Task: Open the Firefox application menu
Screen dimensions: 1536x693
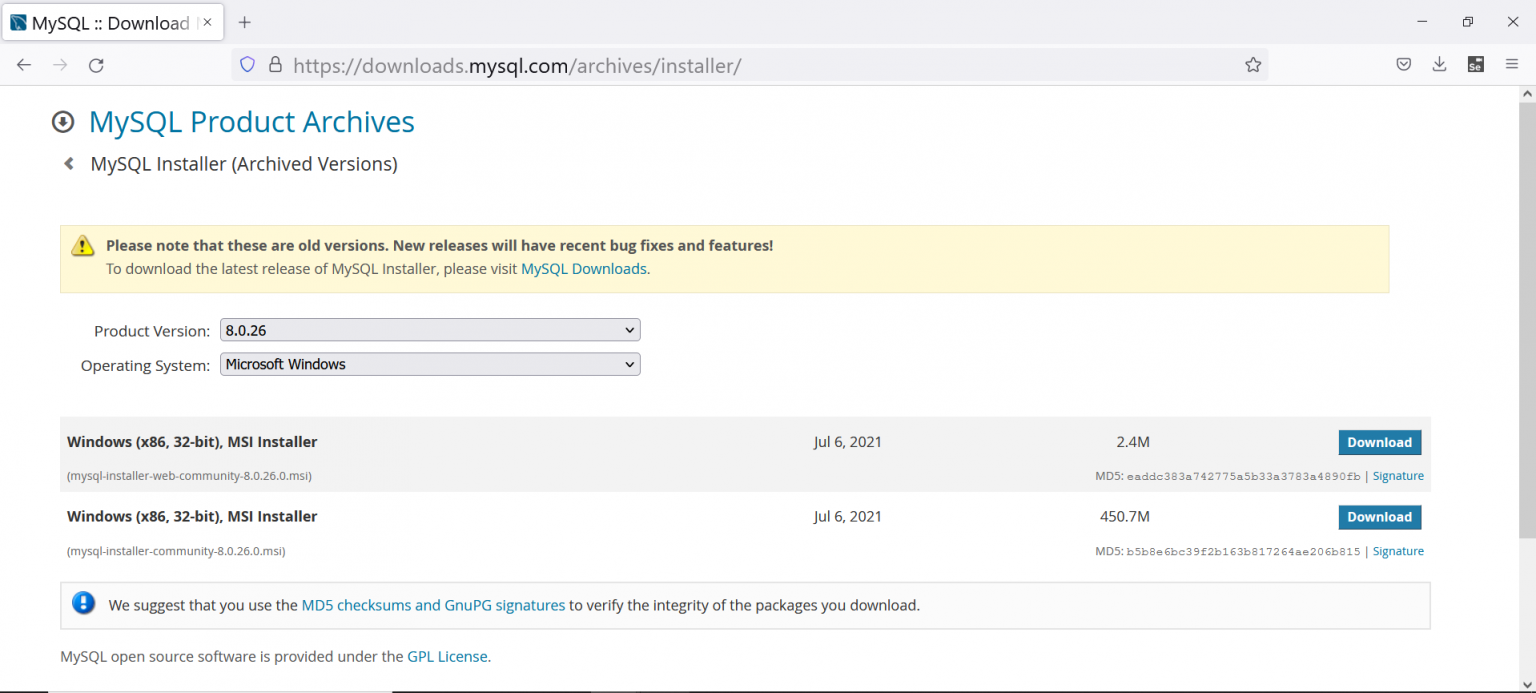Action: (x=1512, y=64)
